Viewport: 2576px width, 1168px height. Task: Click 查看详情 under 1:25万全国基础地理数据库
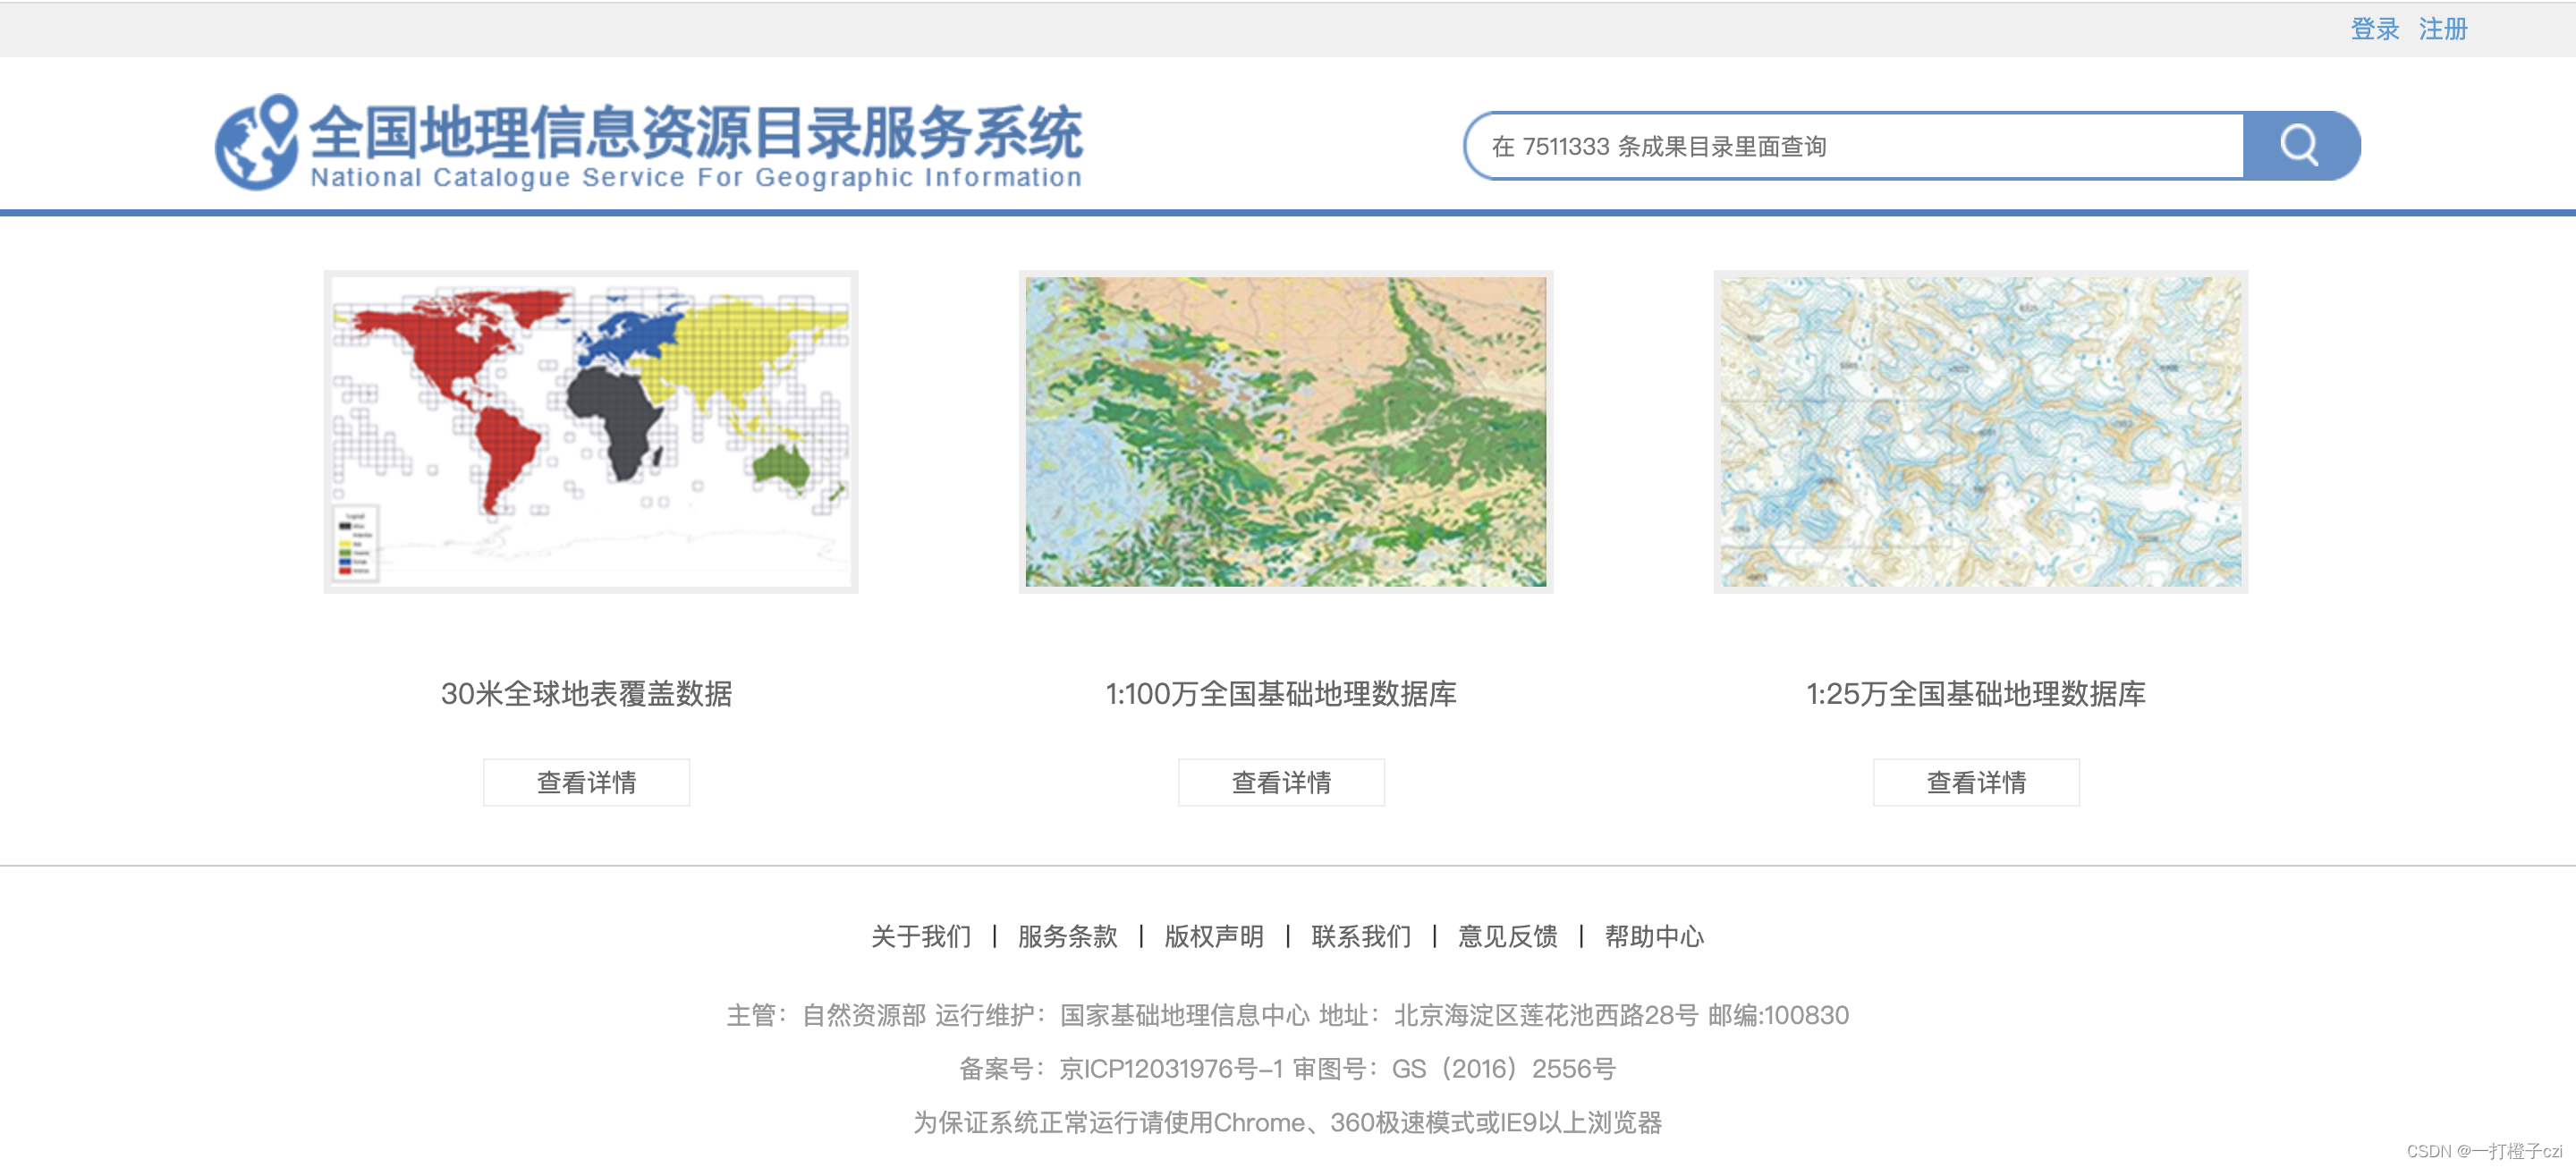(1976, 782)
